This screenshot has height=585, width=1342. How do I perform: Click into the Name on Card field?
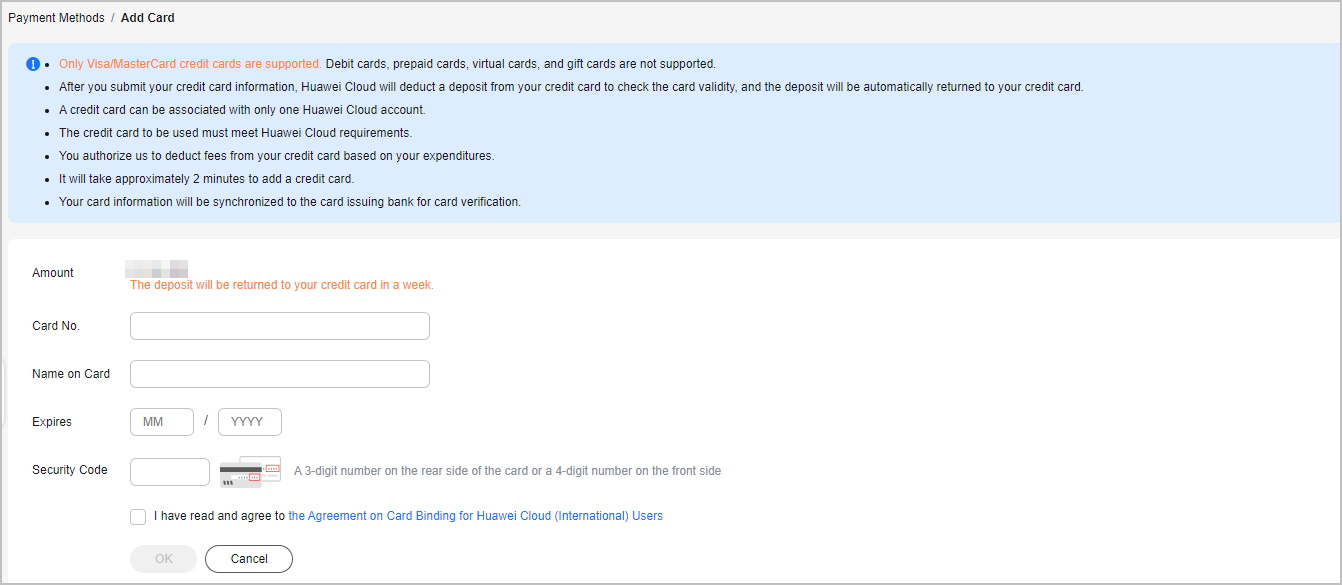click(280, 374)
